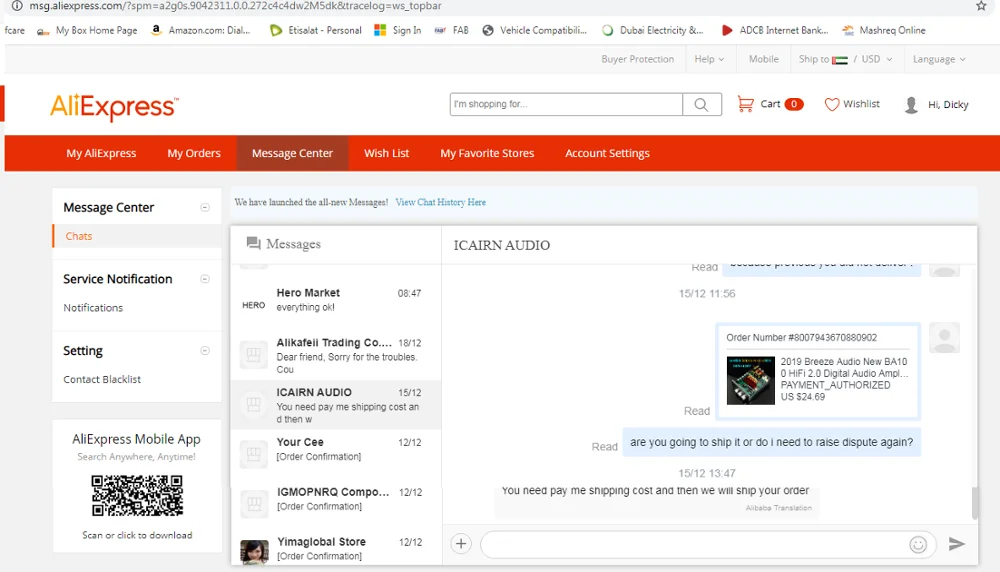Viewport: 1000px width, 572px height.
Task: Click the user account avatar icon
Action: (x=911, y=105)
